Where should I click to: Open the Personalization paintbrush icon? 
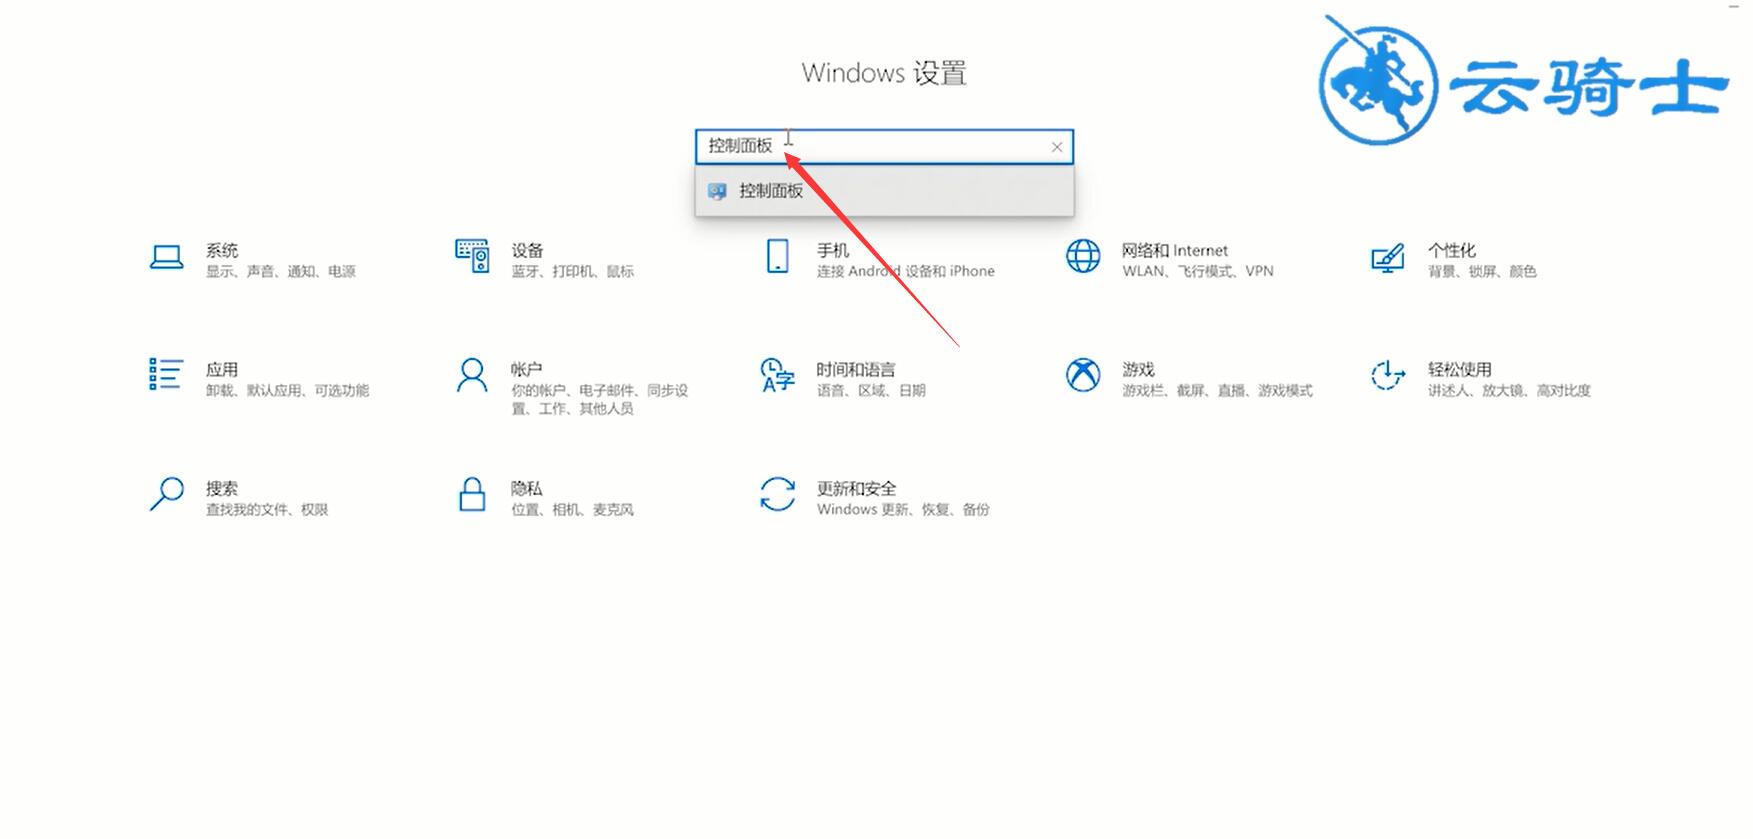click(1387, 258)
